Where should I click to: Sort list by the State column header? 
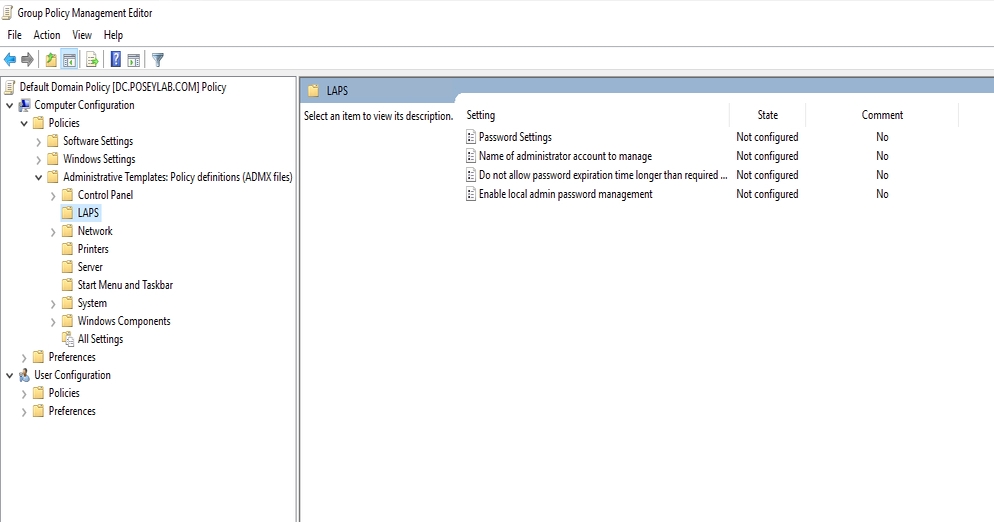point(767,115)
